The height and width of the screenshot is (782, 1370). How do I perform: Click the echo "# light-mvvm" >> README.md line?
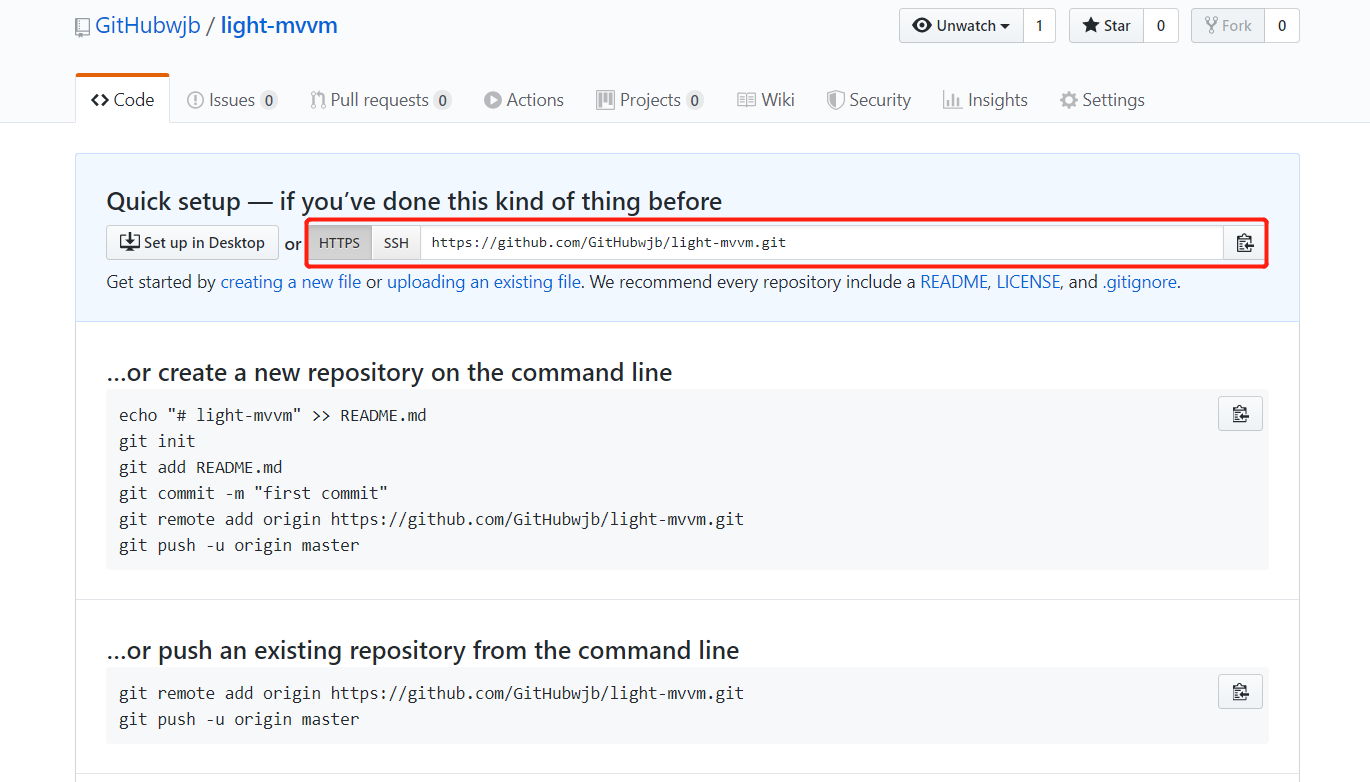pos(273,415)
